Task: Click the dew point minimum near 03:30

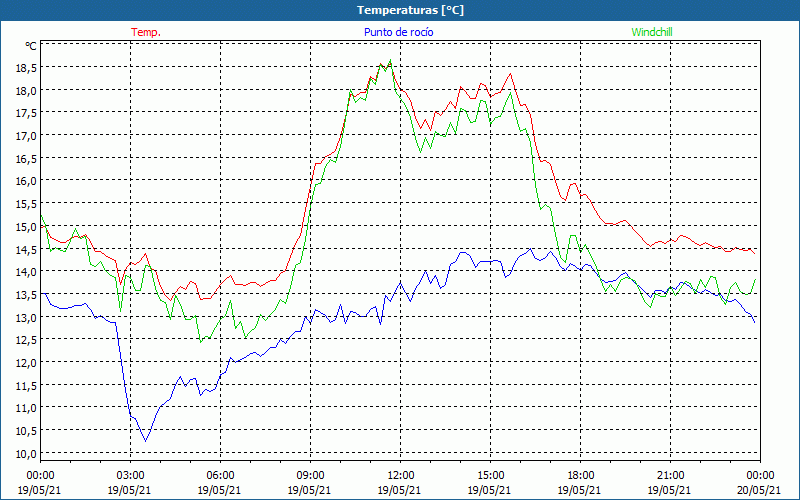Action: tap(146, 441)
